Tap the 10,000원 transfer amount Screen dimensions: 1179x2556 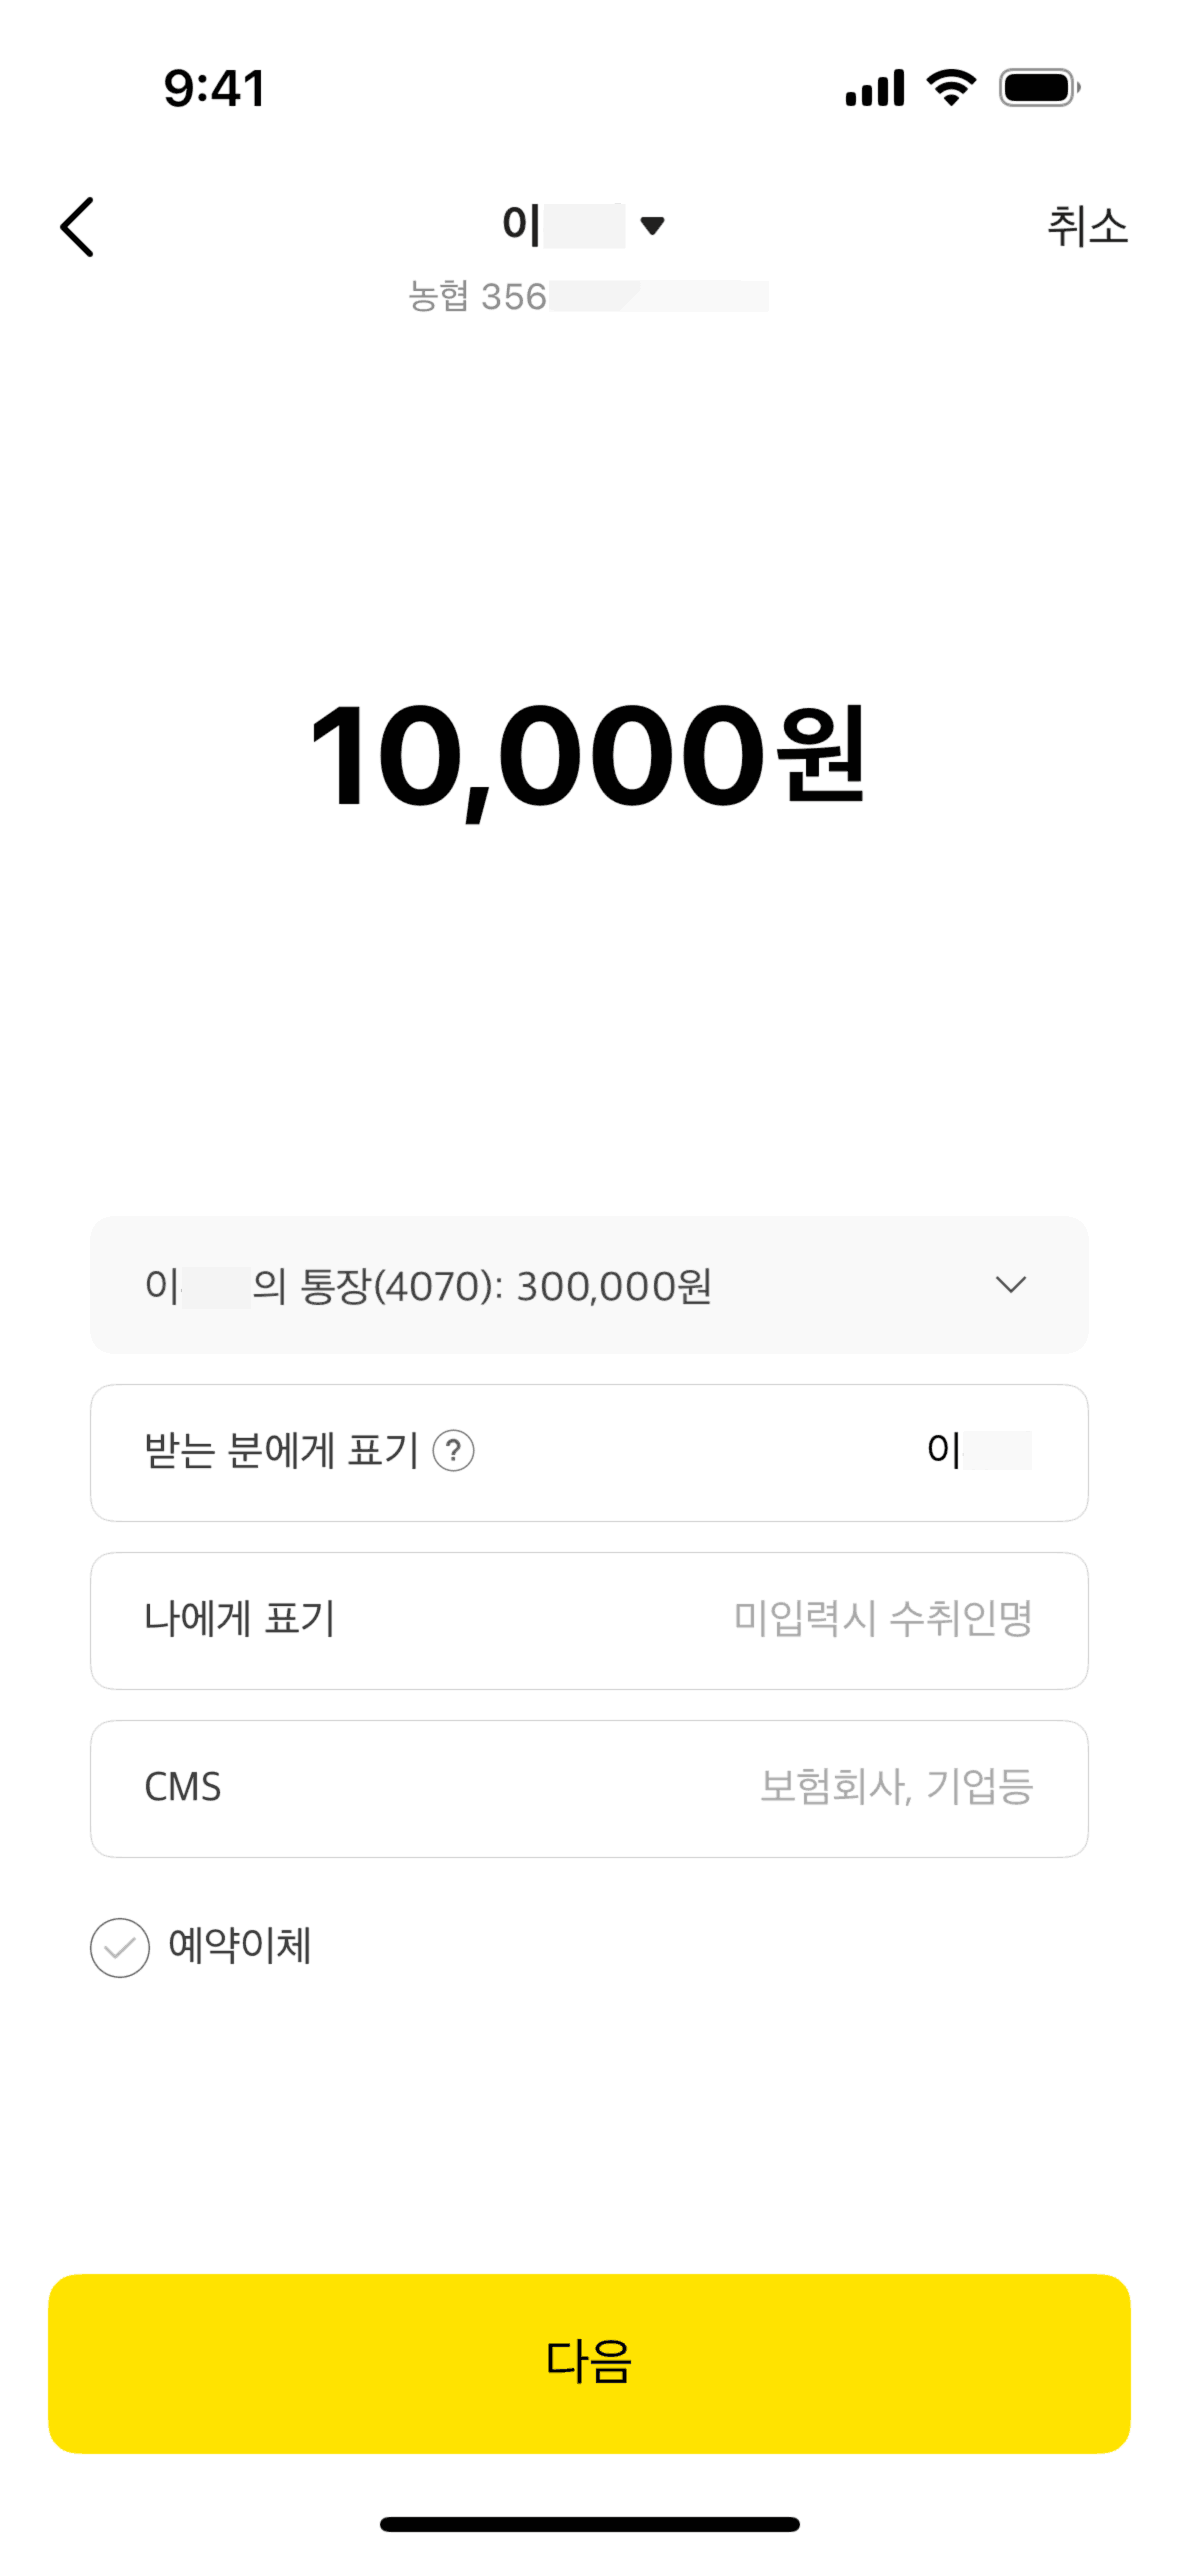[x=588, y=755]
